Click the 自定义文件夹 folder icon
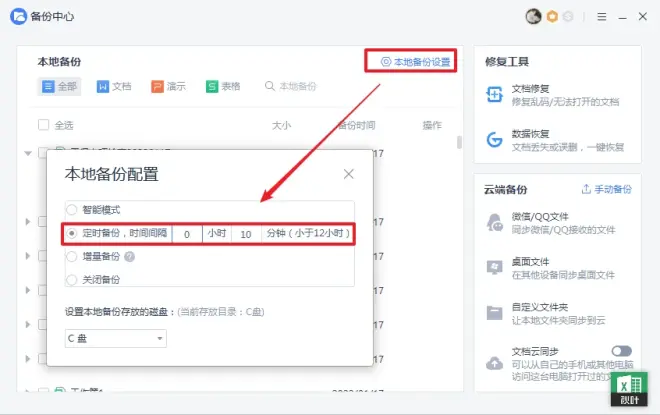Screen dimensions: 660x415 point(494,313)
